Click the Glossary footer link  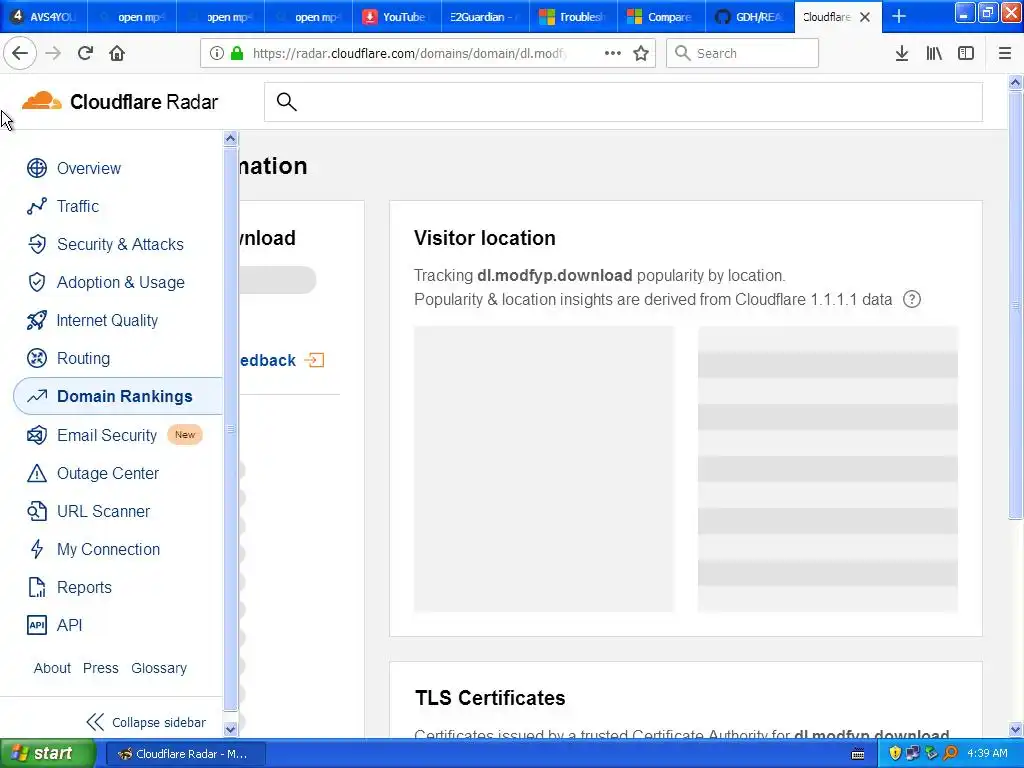coord(159,668)
